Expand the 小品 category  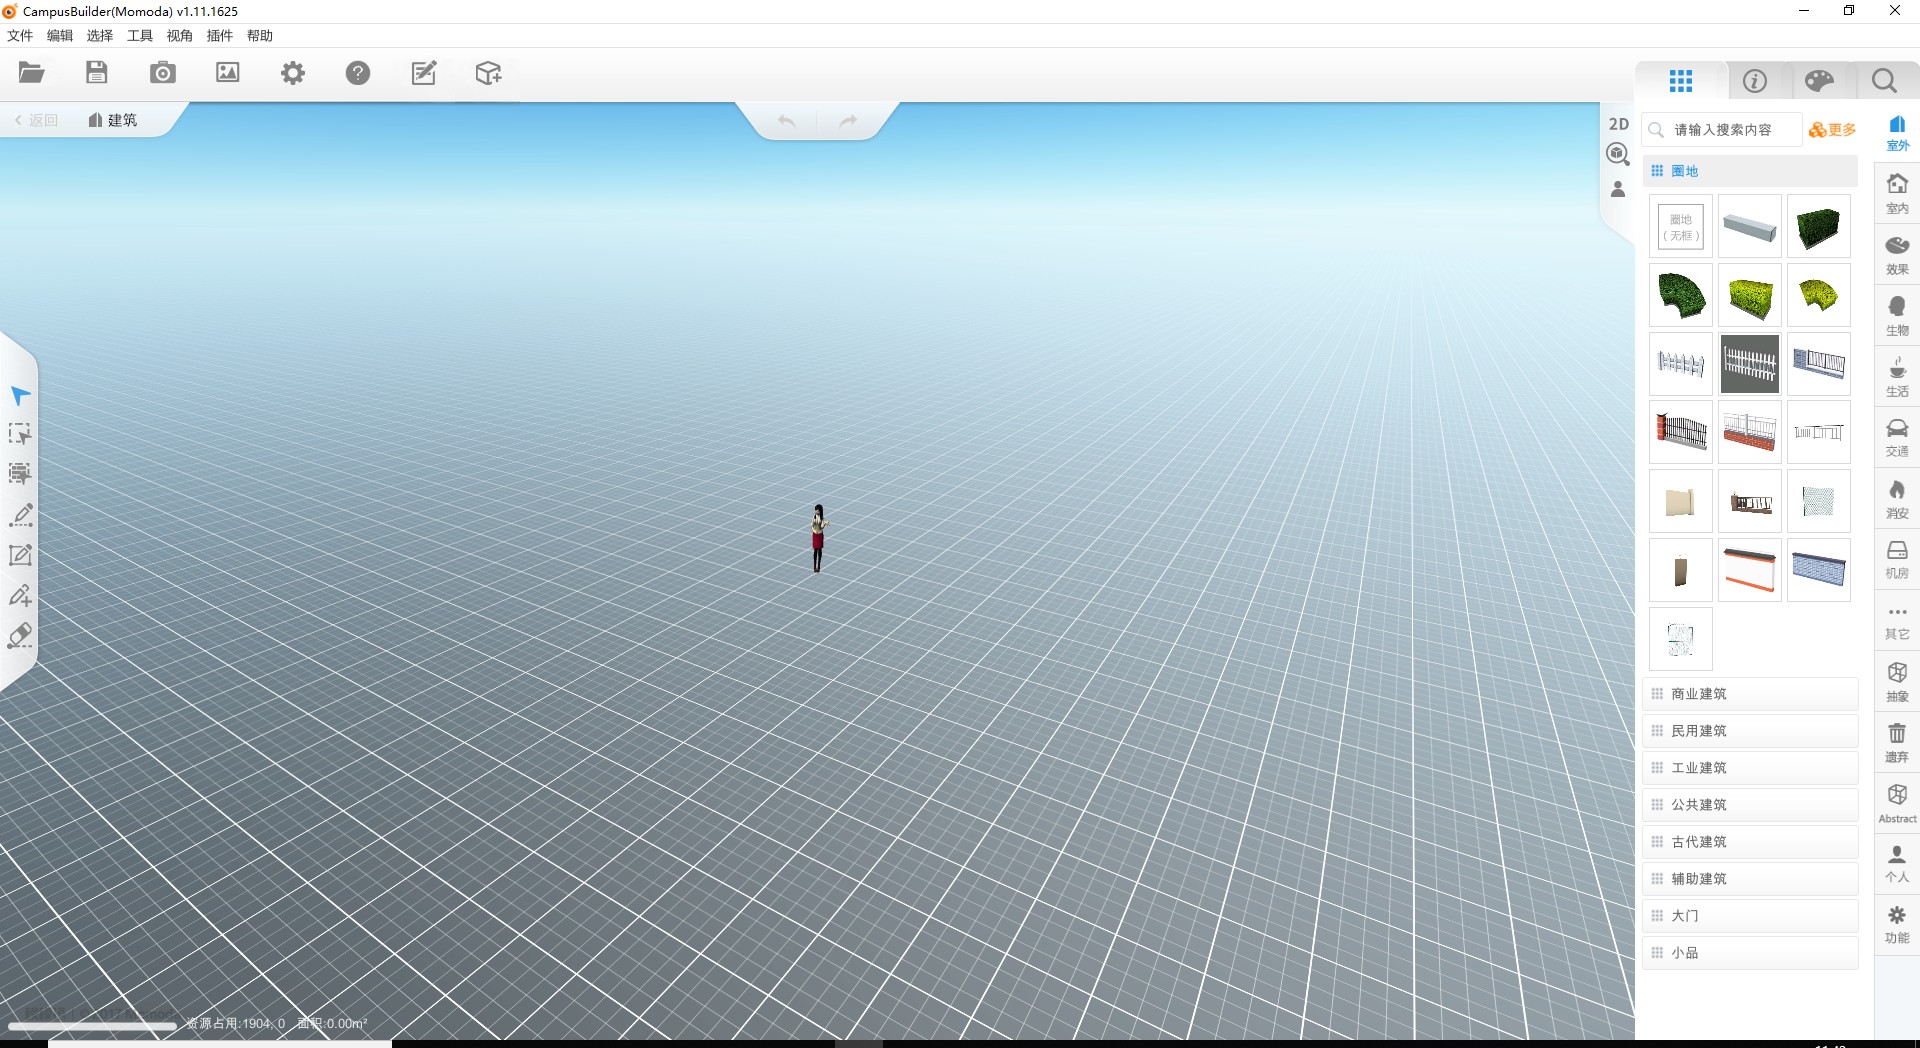click(1750, 953)
